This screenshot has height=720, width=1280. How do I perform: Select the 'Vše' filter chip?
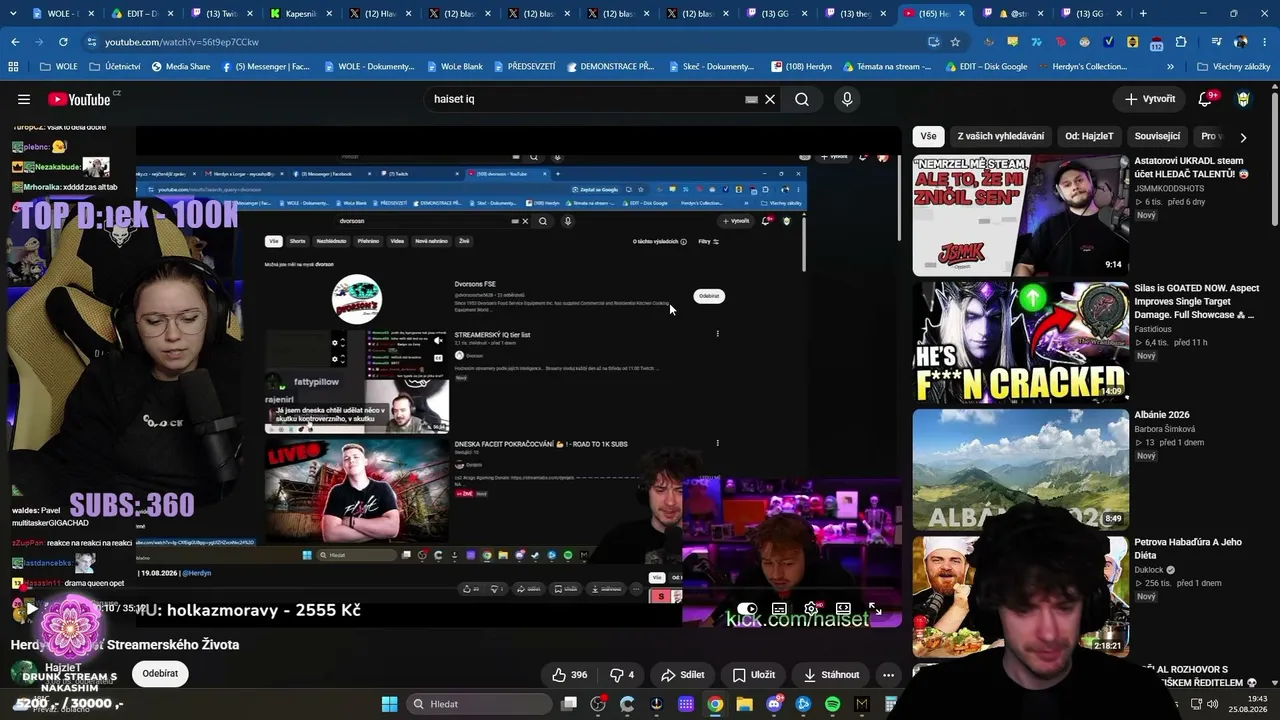(x=929, y=136)
